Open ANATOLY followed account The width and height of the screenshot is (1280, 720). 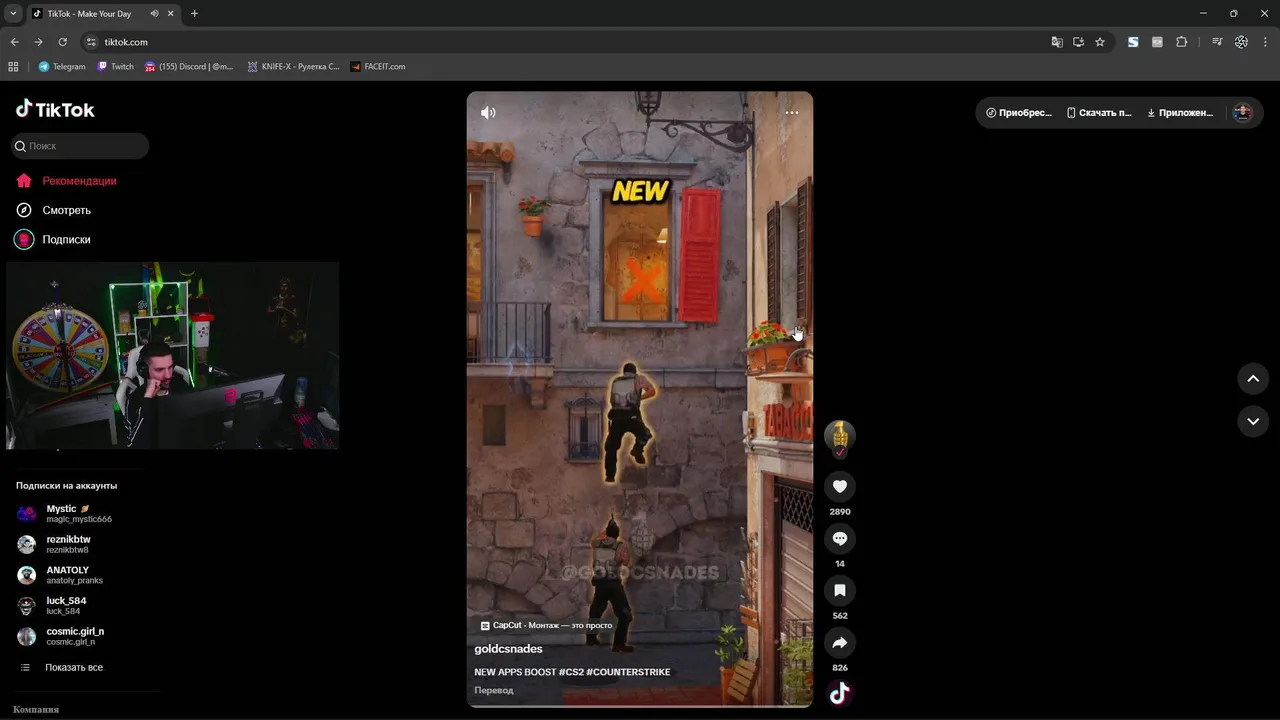click(60, 575)
